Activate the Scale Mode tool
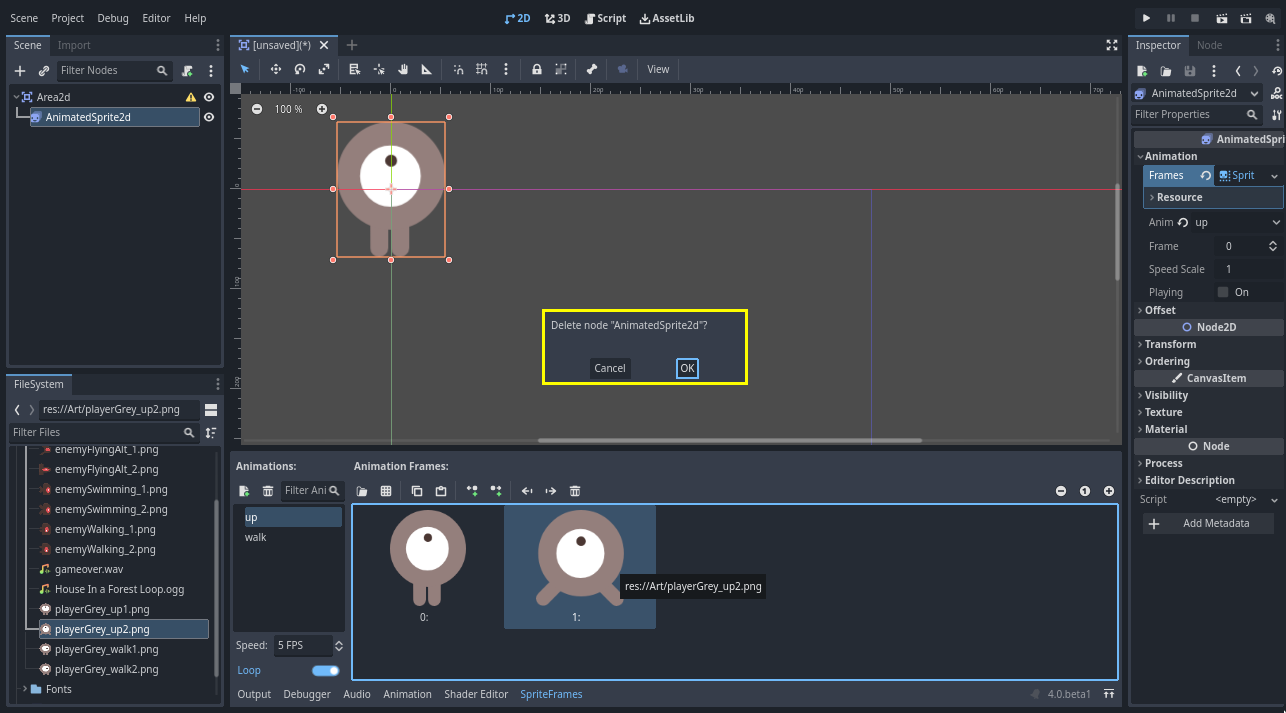This screenshot has height=713, width=1286. [x=324, y=69]
